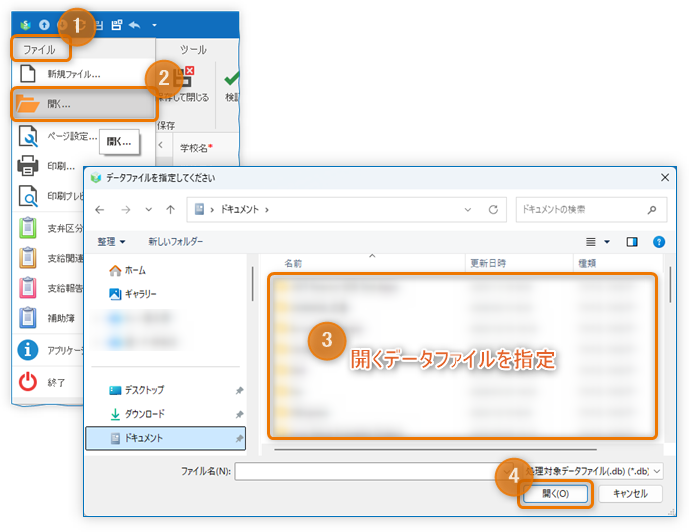Click the pink clipboard 支給報告 icon
The height and width of the screenshot is (532, 689).
[x=28, y=288]
